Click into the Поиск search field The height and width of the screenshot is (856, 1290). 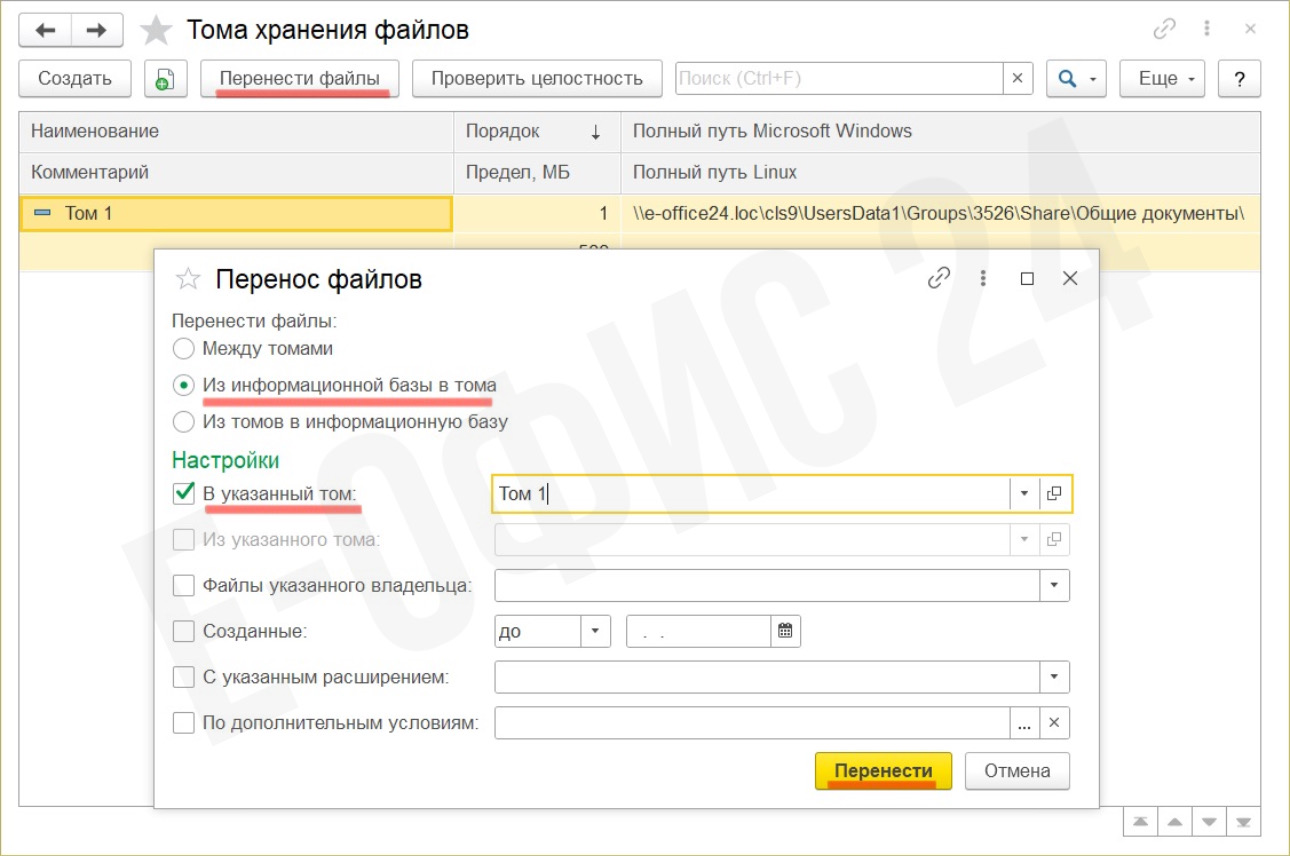click(838, 79)
